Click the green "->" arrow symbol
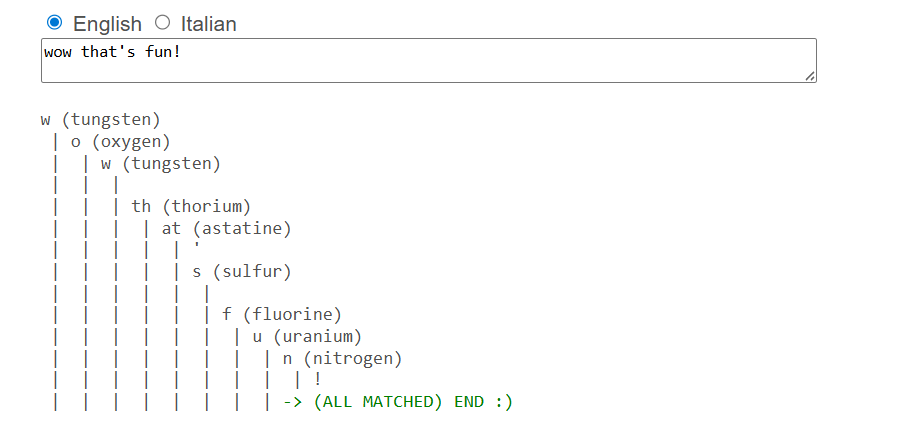 (x=292, y=402)
